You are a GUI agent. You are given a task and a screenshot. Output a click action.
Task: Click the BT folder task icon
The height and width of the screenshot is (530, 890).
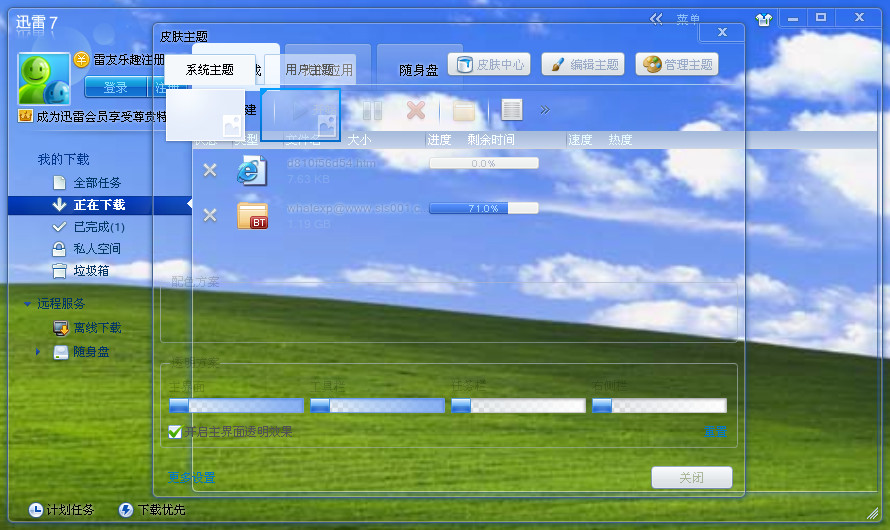coord(253,216)
